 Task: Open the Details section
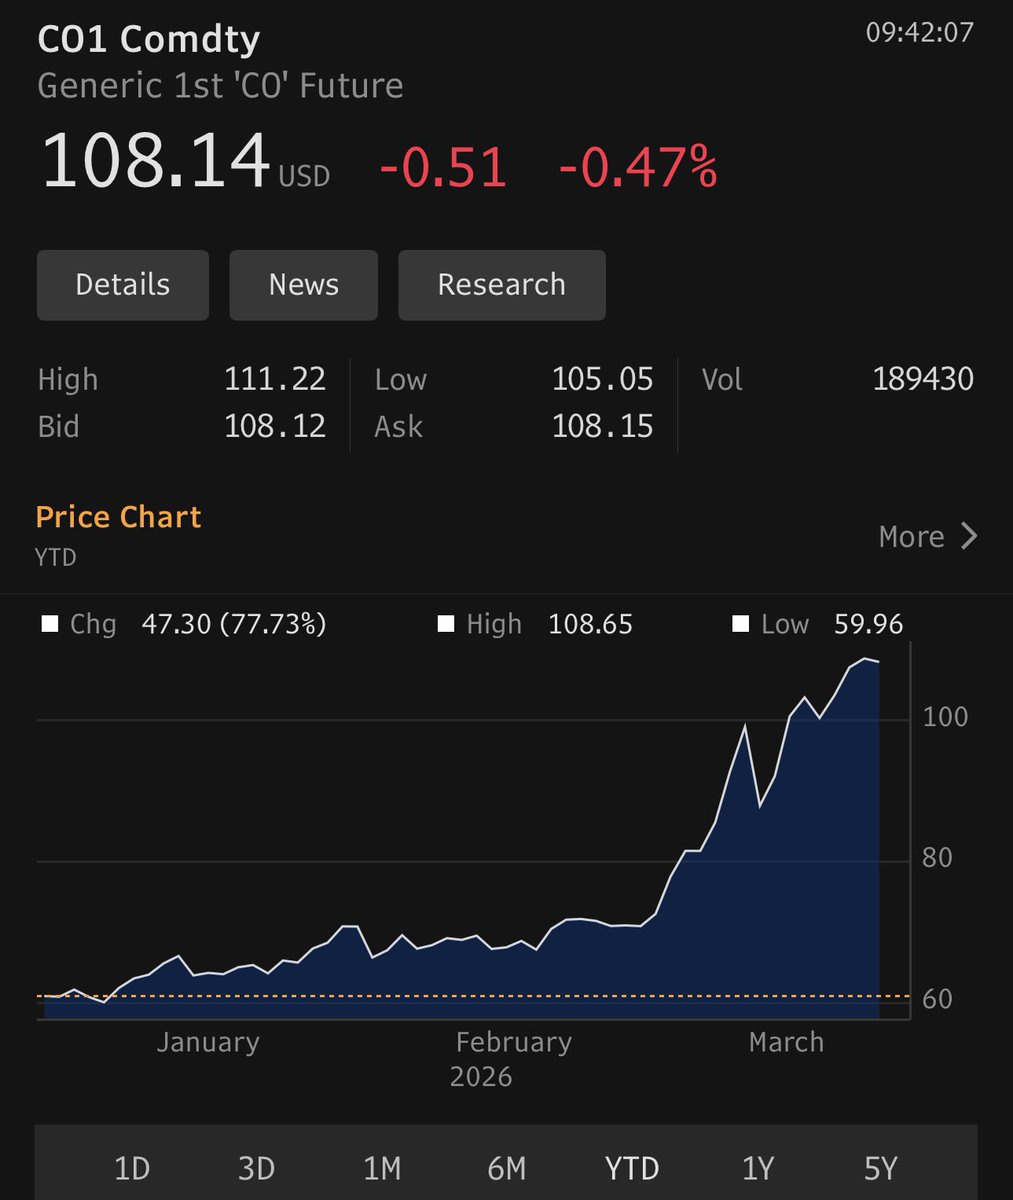pos(123,285)
